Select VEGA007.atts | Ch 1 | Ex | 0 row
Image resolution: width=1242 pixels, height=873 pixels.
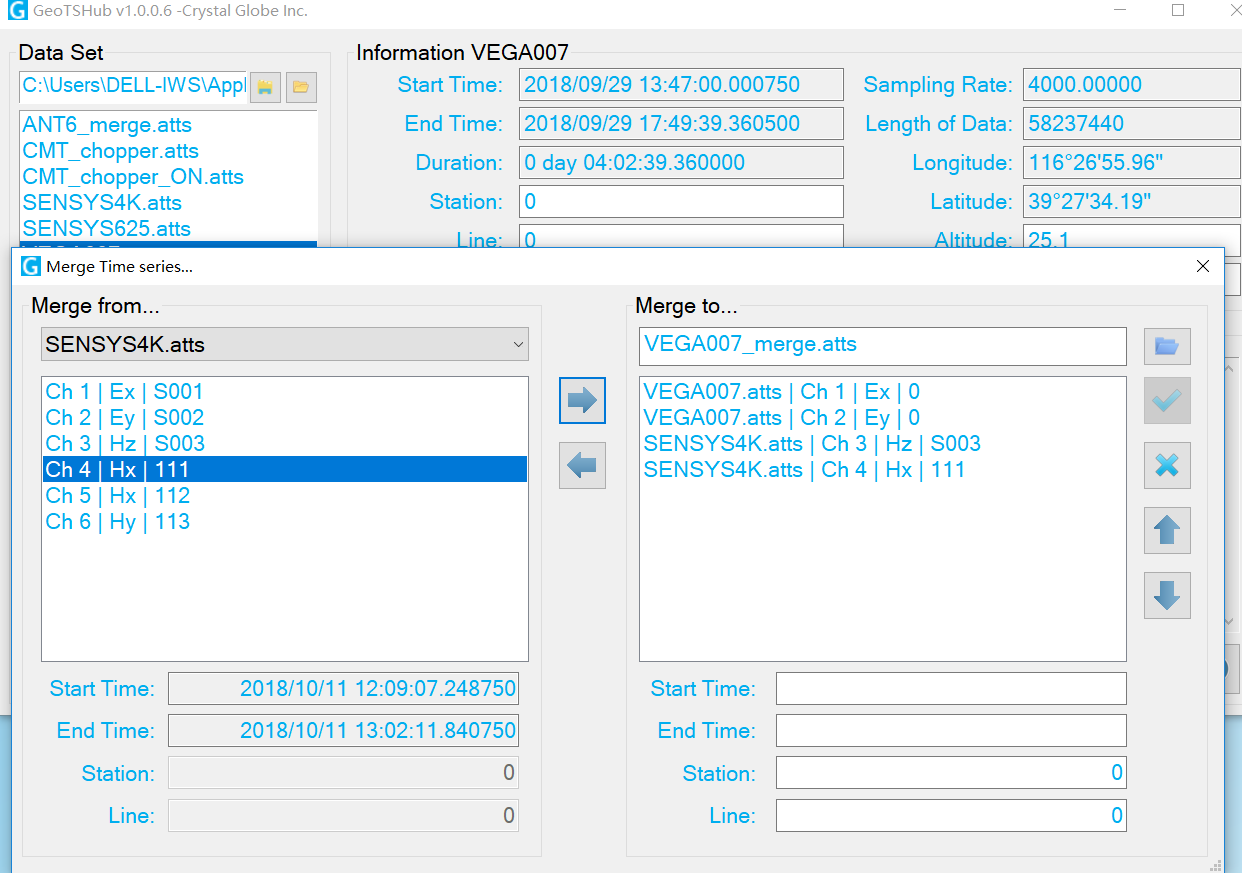point(883,392)
